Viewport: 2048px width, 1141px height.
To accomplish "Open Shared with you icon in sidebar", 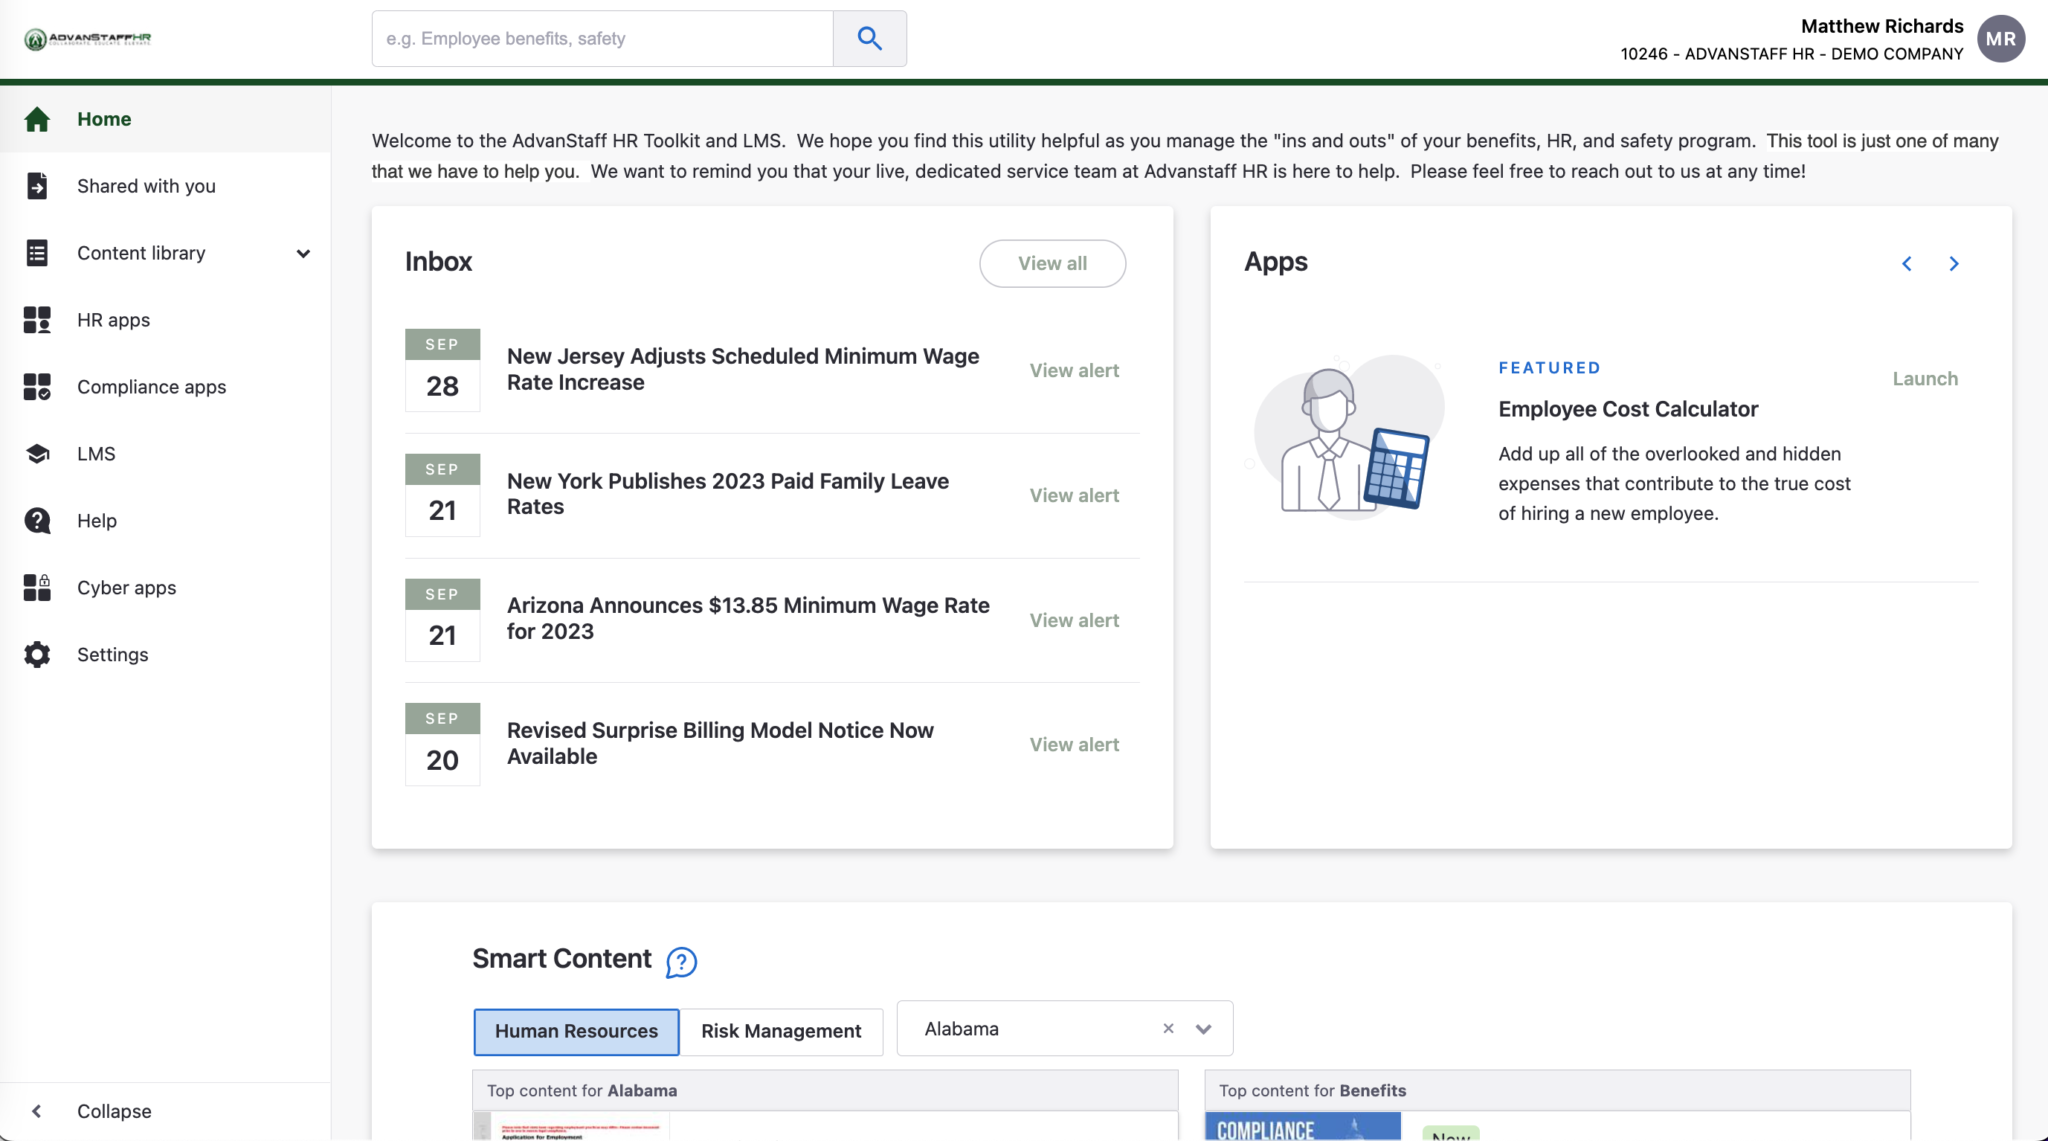I will [37, 186].
